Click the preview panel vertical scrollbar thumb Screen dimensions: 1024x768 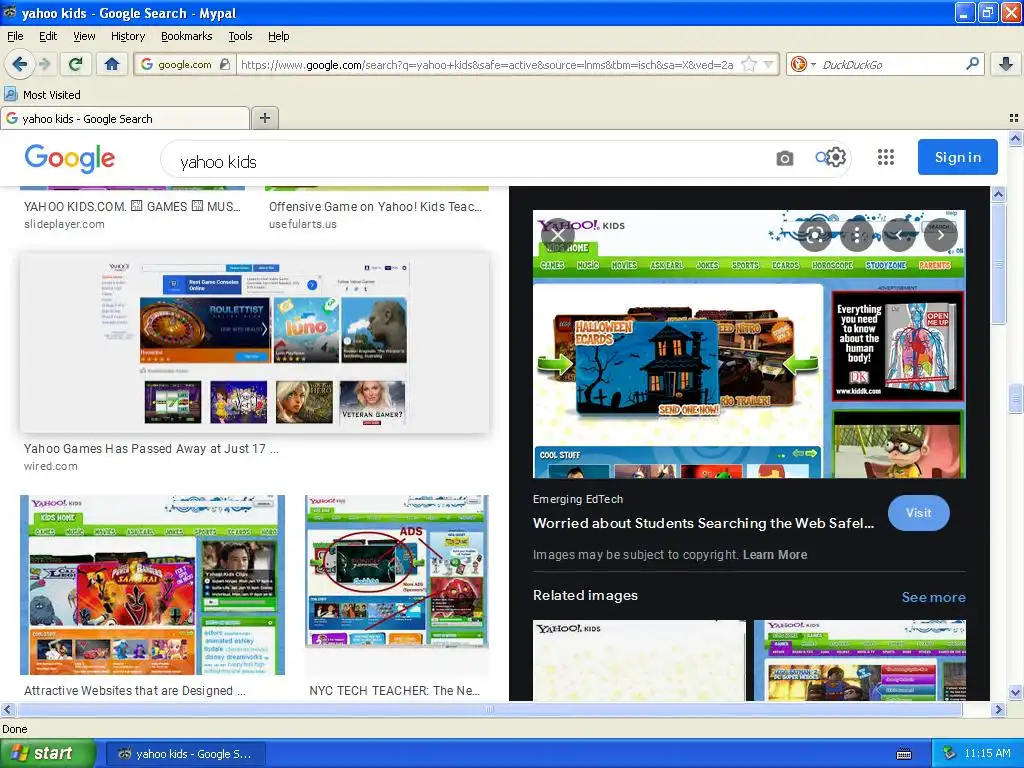[998, 263]
